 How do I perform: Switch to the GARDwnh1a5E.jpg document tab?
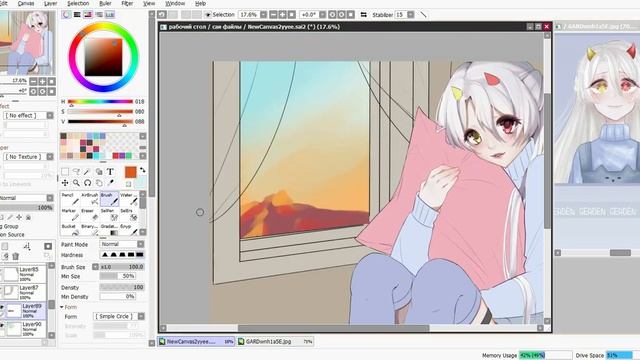(x=275, y=342)
